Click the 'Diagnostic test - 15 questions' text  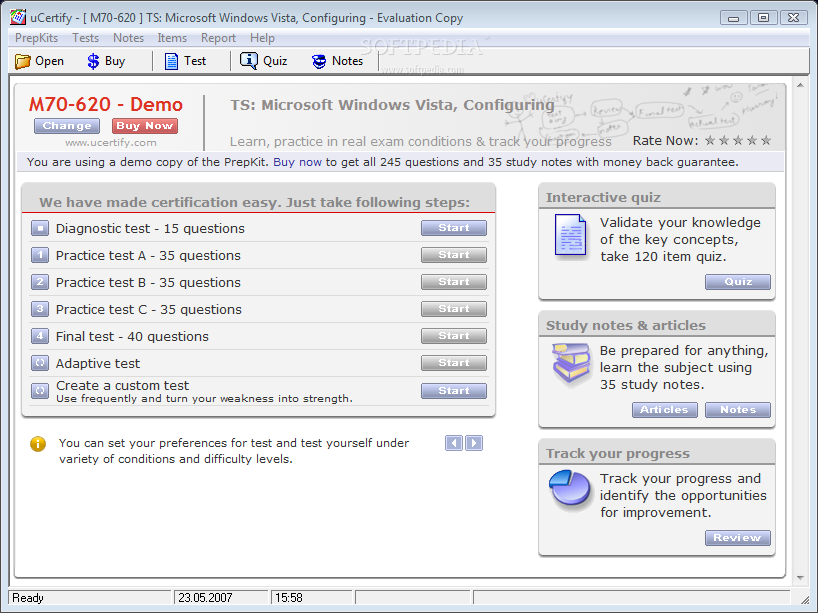[x=150, y=229]
